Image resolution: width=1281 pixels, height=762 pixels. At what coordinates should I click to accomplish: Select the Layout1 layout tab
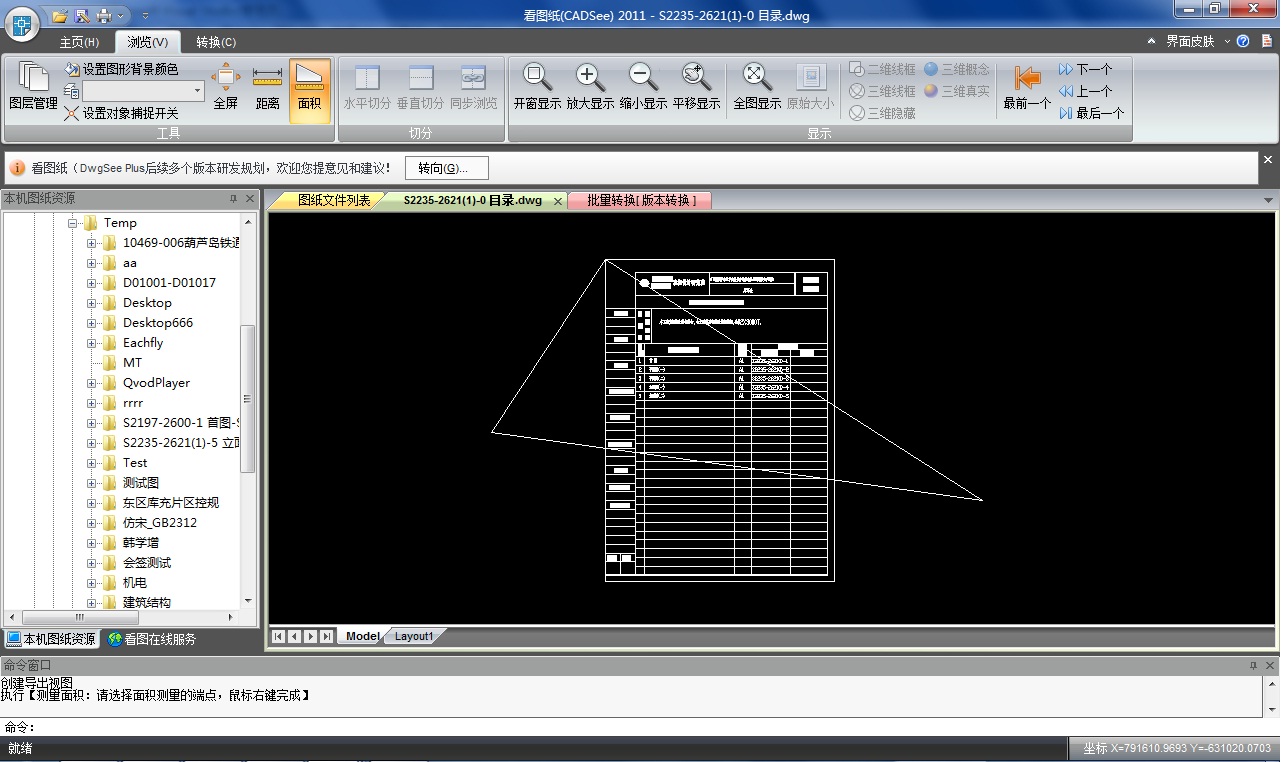414,636
